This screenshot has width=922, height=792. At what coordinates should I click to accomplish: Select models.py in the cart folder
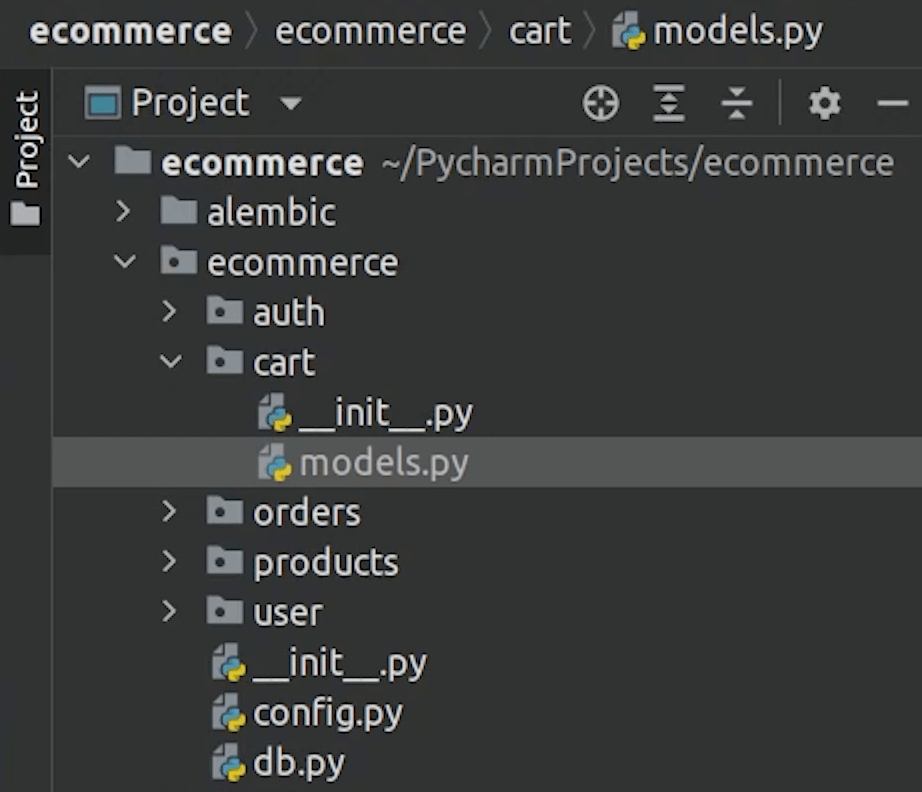(x=383, y=463)
